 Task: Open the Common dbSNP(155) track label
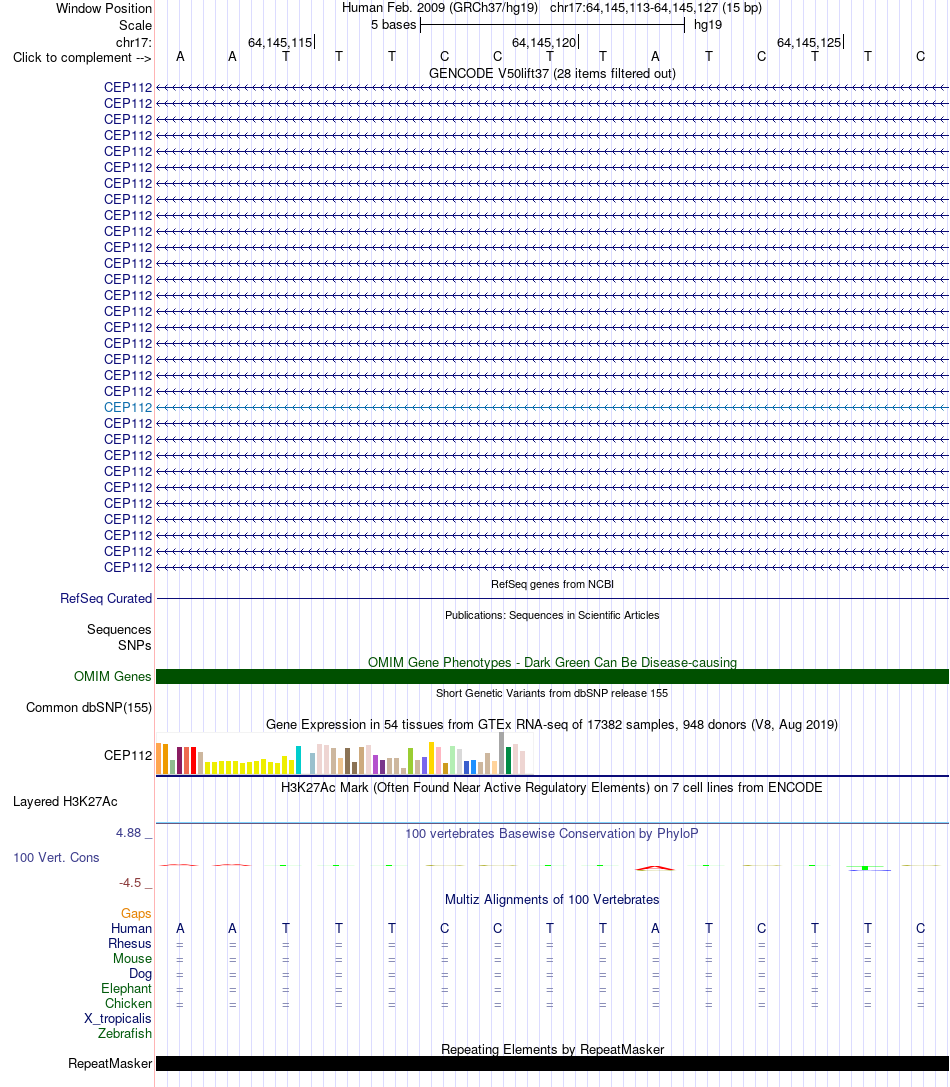[89, 707]
